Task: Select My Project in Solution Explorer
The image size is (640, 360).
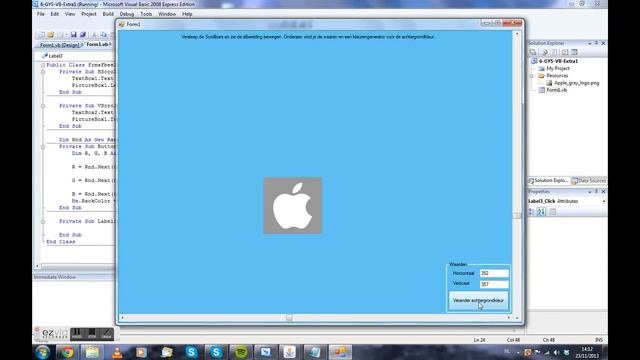Action: click(558, 69)
